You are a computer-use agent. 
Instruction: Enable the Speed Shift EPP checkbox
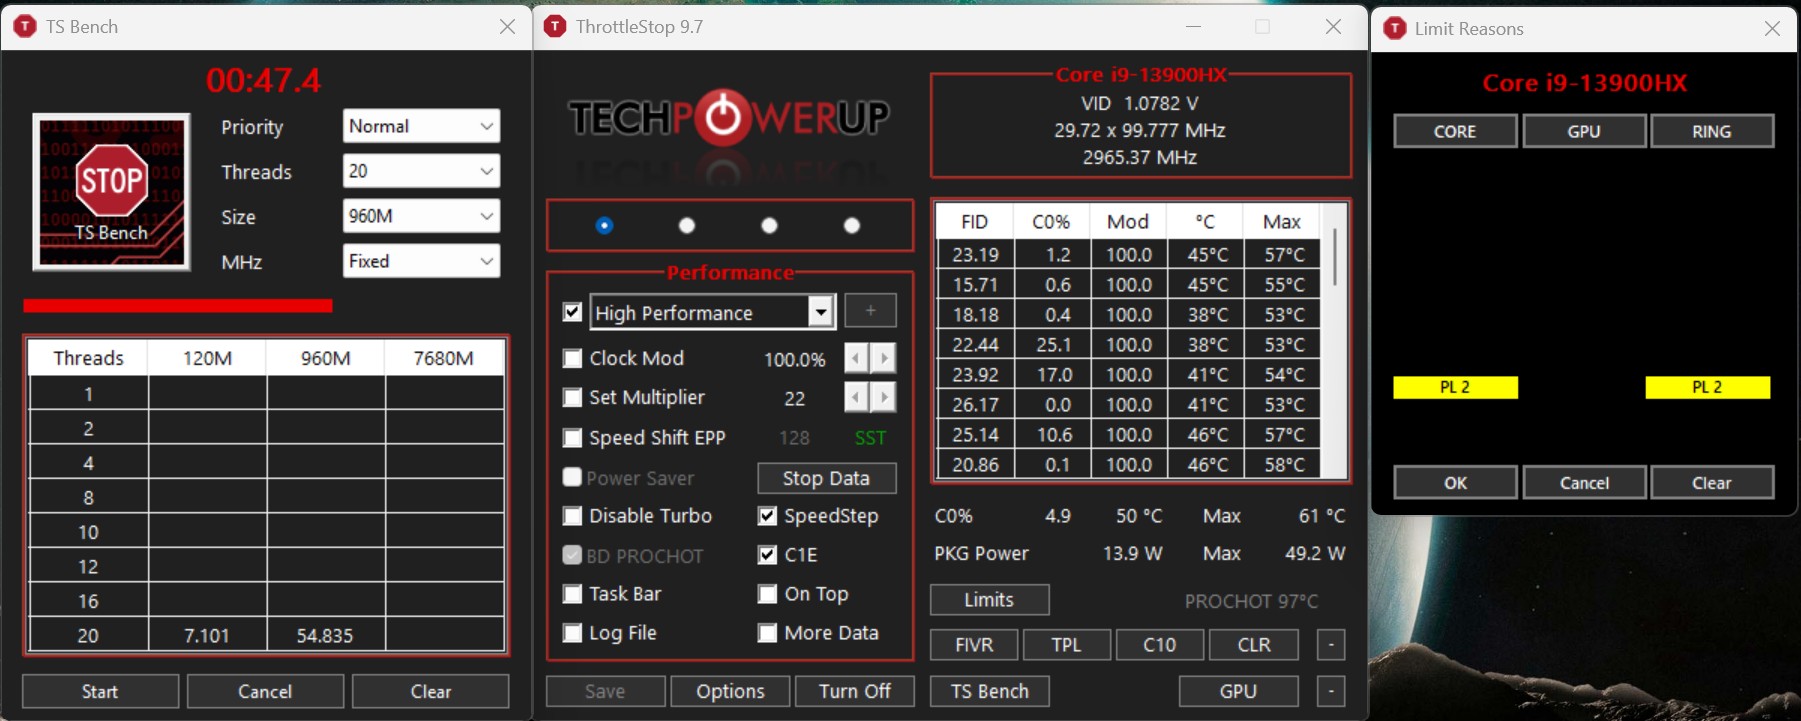coord(573,438)
